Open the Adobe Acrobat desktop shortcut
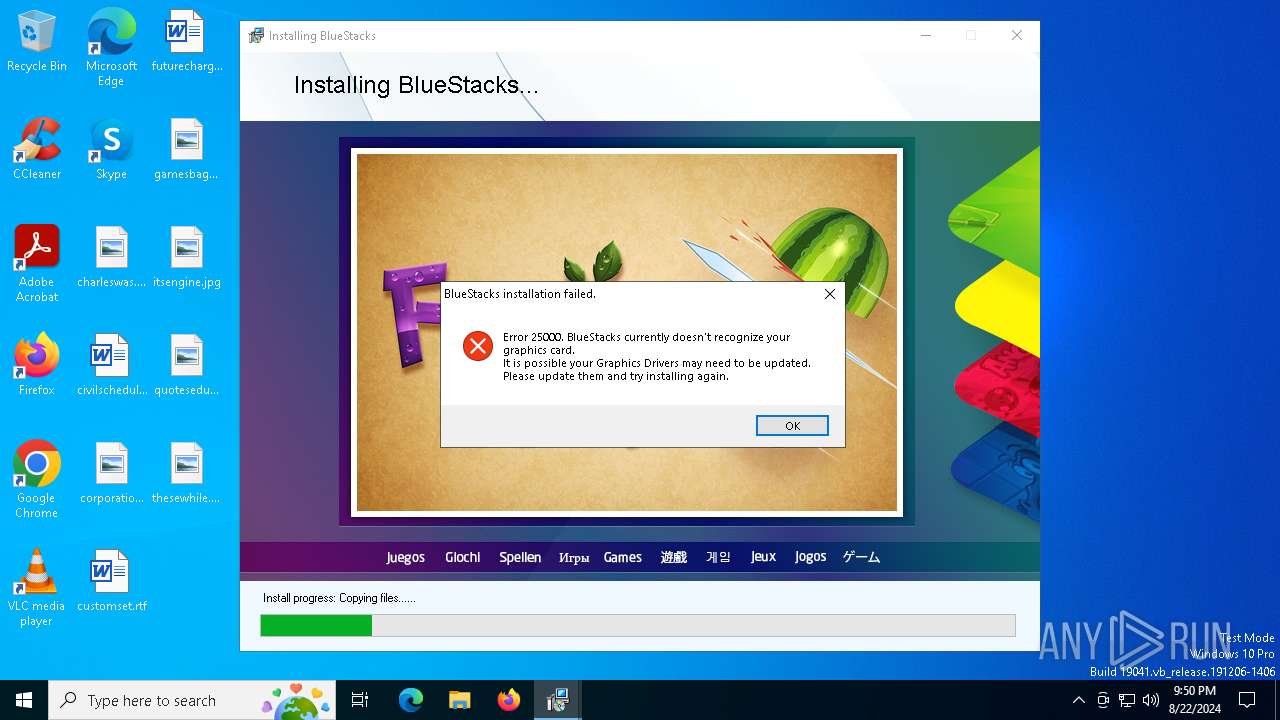This screenshot has height=720, width=1280. (37, 264)
